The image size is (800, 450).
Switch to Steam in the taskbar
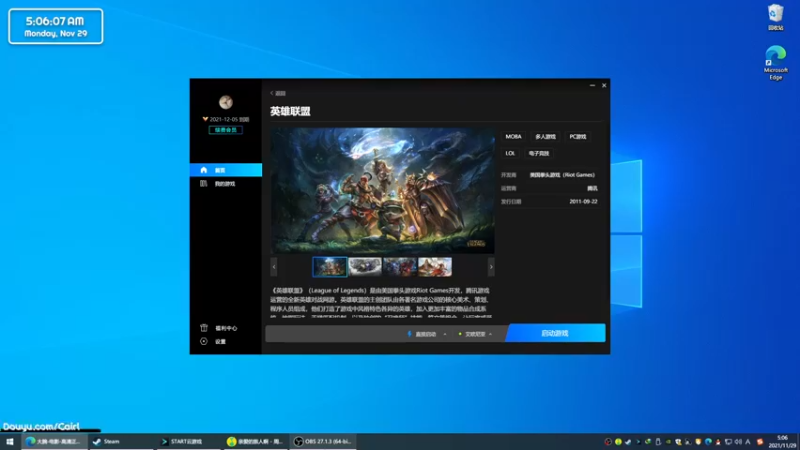click(x=121, y=442)
